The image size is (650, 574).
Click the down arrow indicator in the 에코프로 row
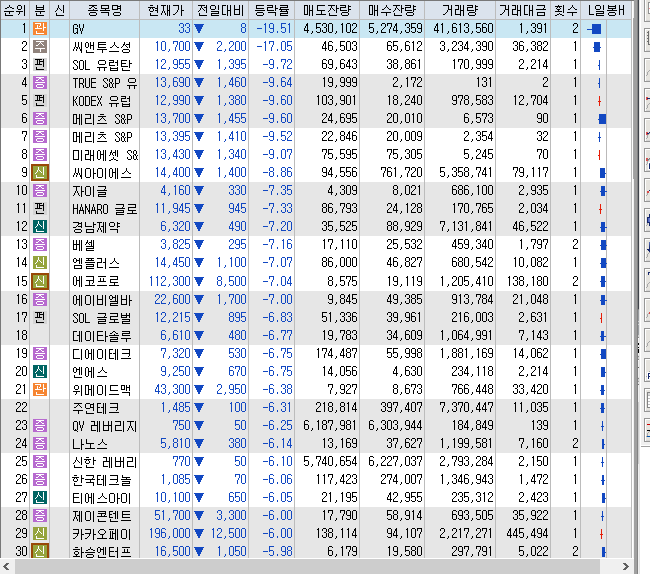(199, 281)
